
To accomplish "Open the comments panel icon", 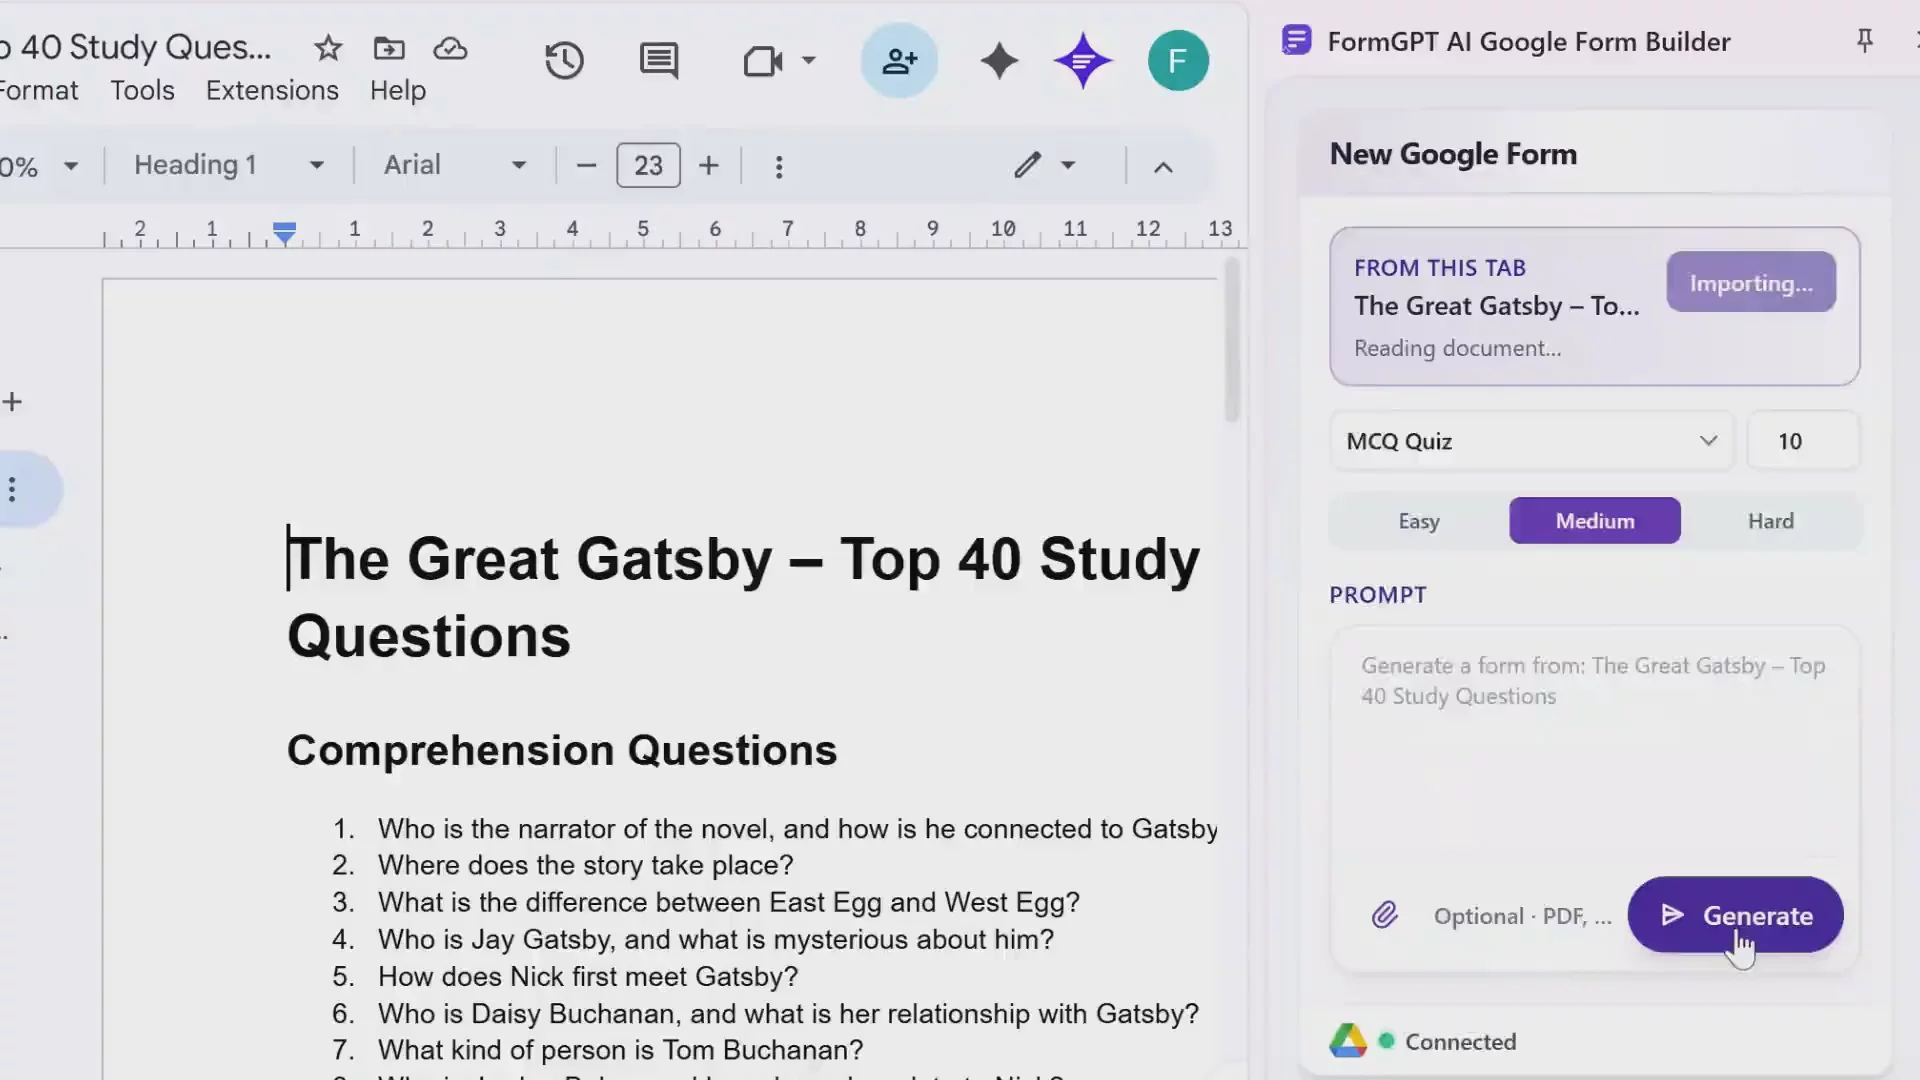I will [659, 61].
